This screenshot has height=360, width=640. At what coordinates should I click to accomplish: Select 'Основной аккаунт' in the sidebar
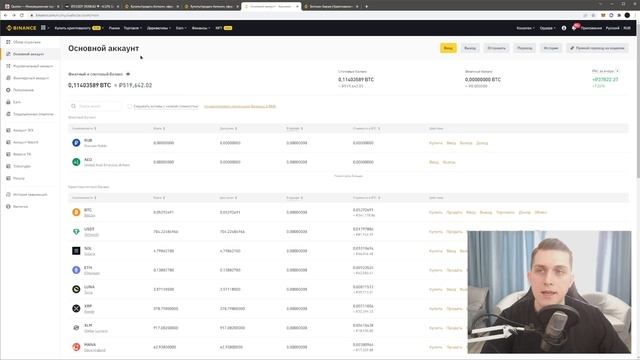pyautogui.click(x=28, y=54)
